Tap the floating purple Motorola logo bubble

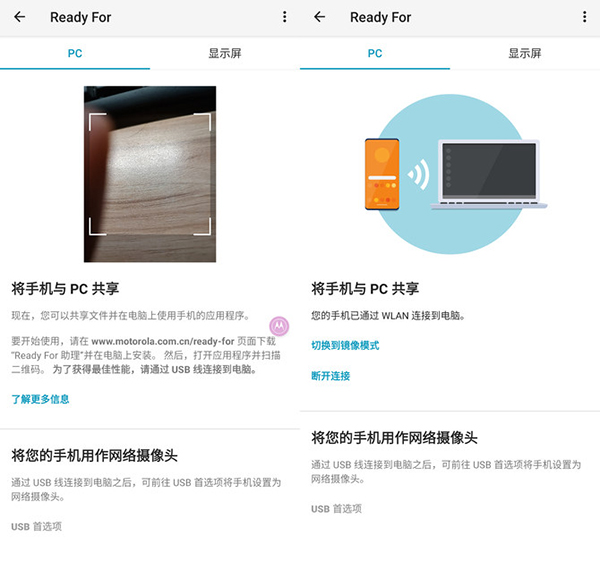click(x=279, y=326)
